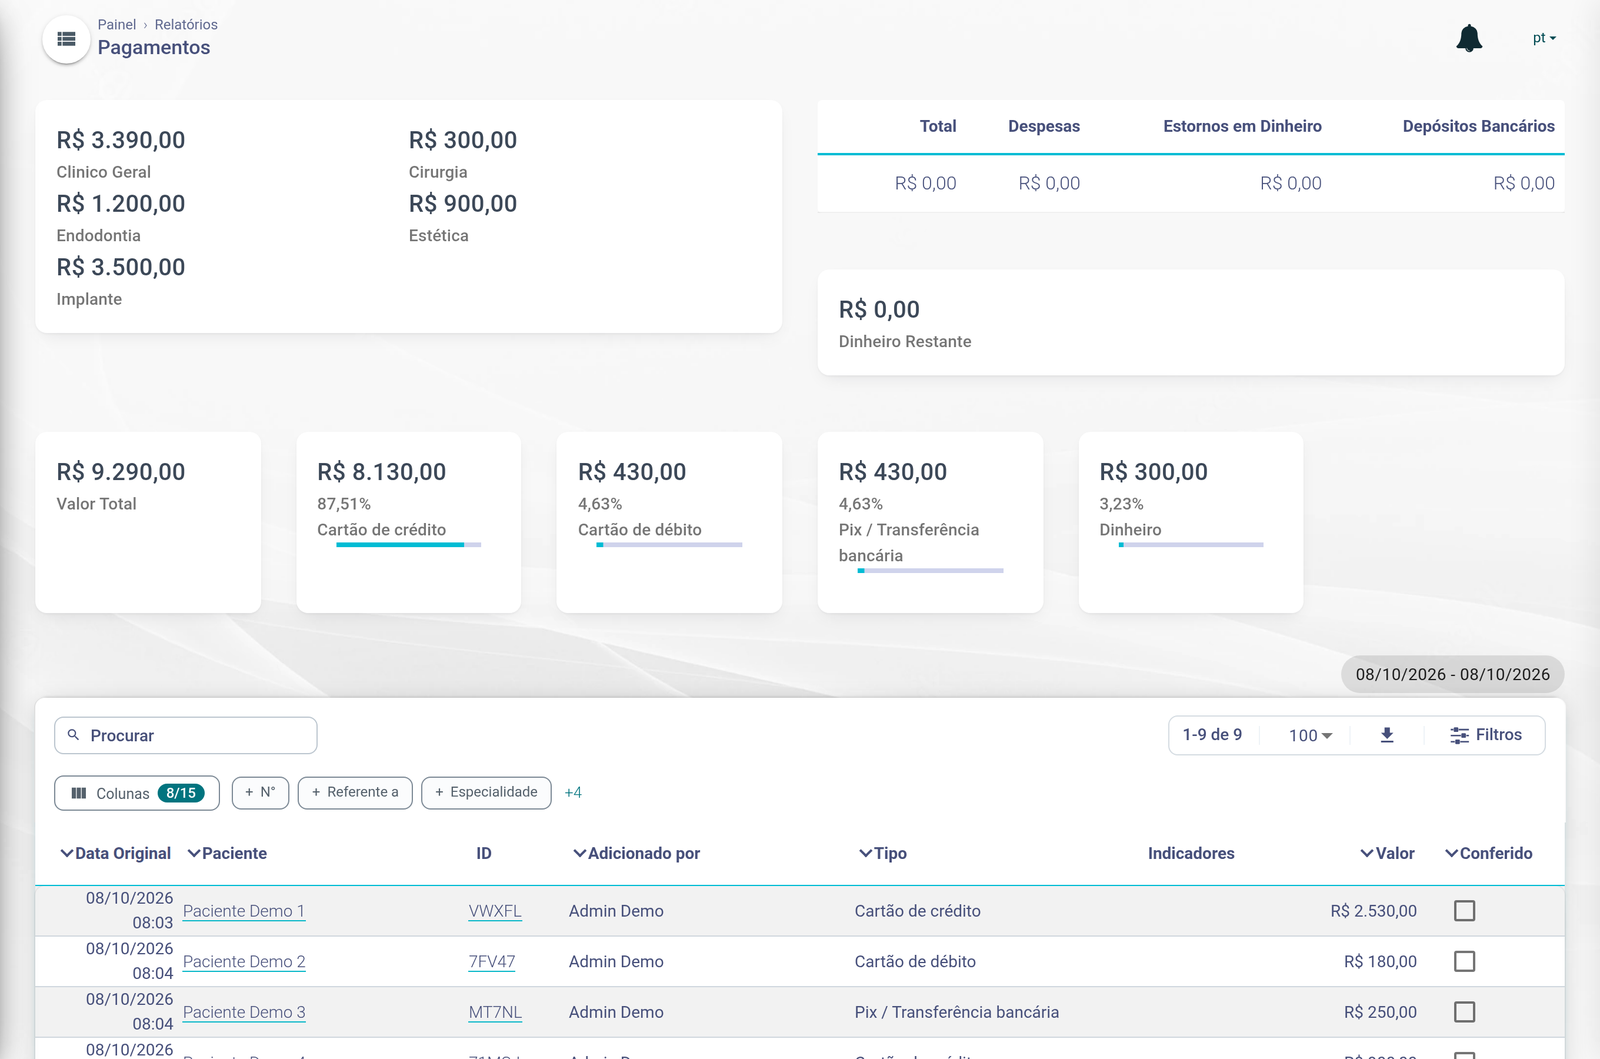The height and width of the screenshot is (1059, 1600).
Task: Open the 08/10/2026 date range picker
Action: 1452,674
